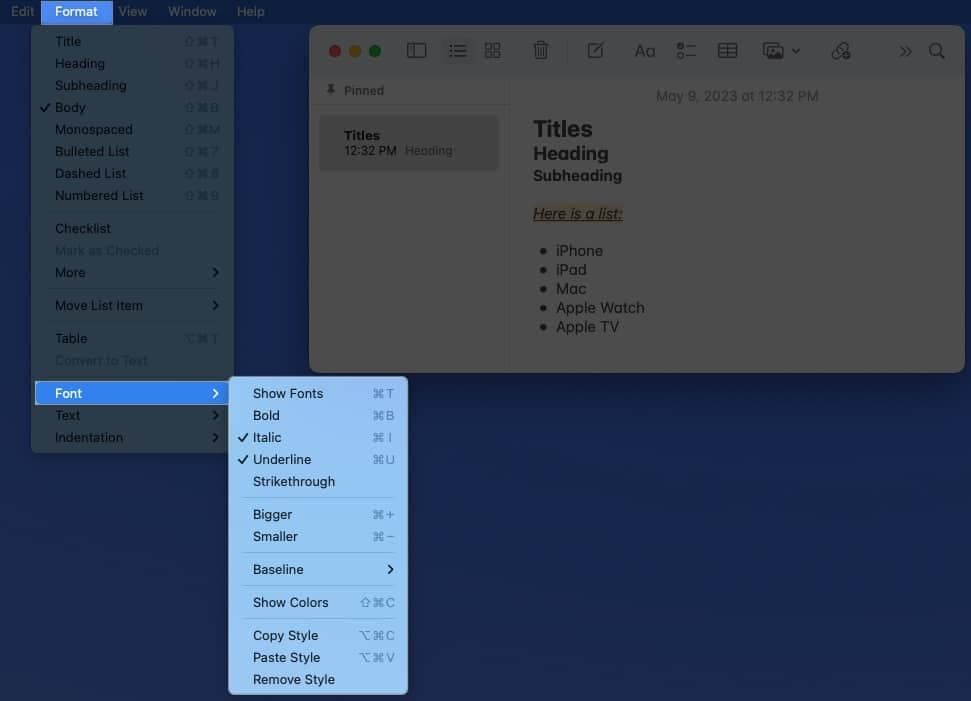Click the trash delete note icon
This screenshot has height=701, width=971.
pos(541,50)
